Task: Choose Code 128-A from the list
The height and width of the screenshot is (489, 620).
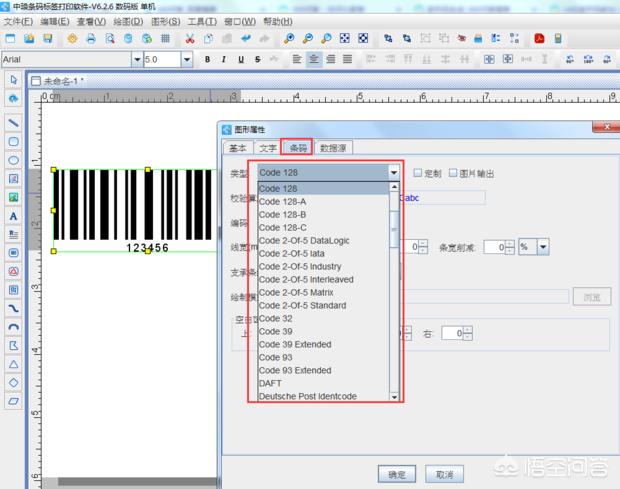Action: pos(323,202)
